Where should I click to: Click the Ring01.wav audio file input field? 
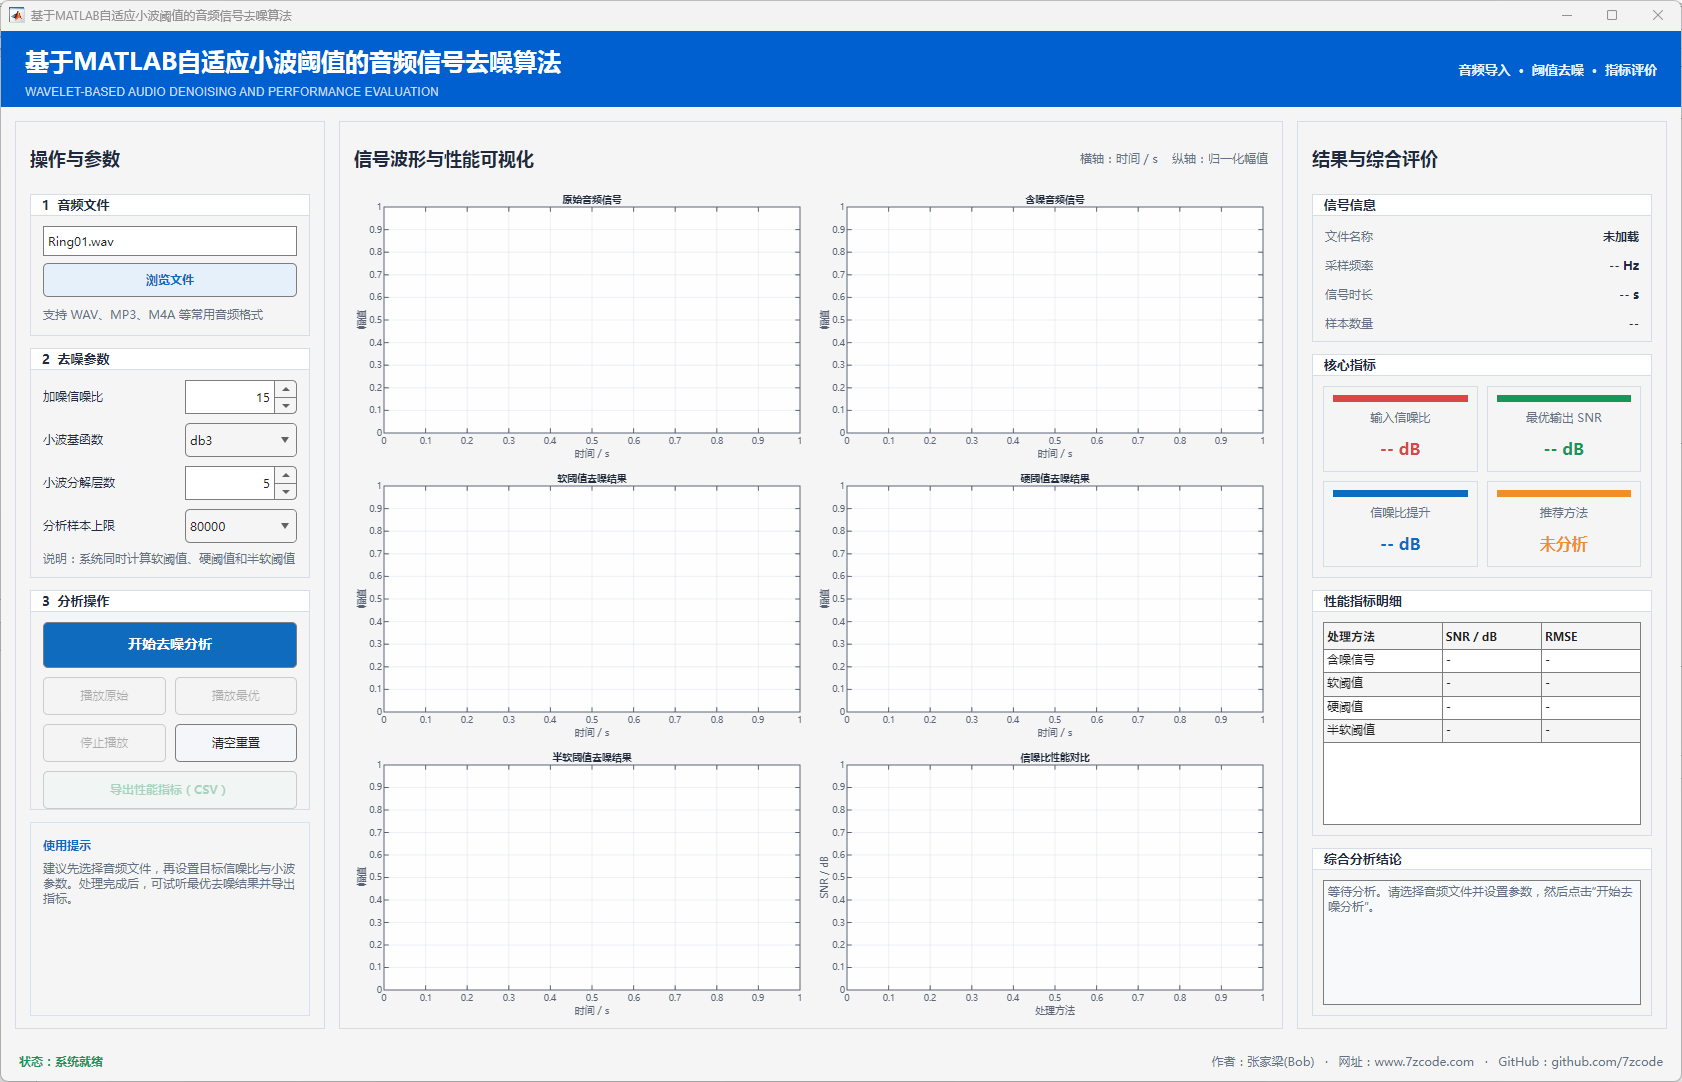[170, 241]
